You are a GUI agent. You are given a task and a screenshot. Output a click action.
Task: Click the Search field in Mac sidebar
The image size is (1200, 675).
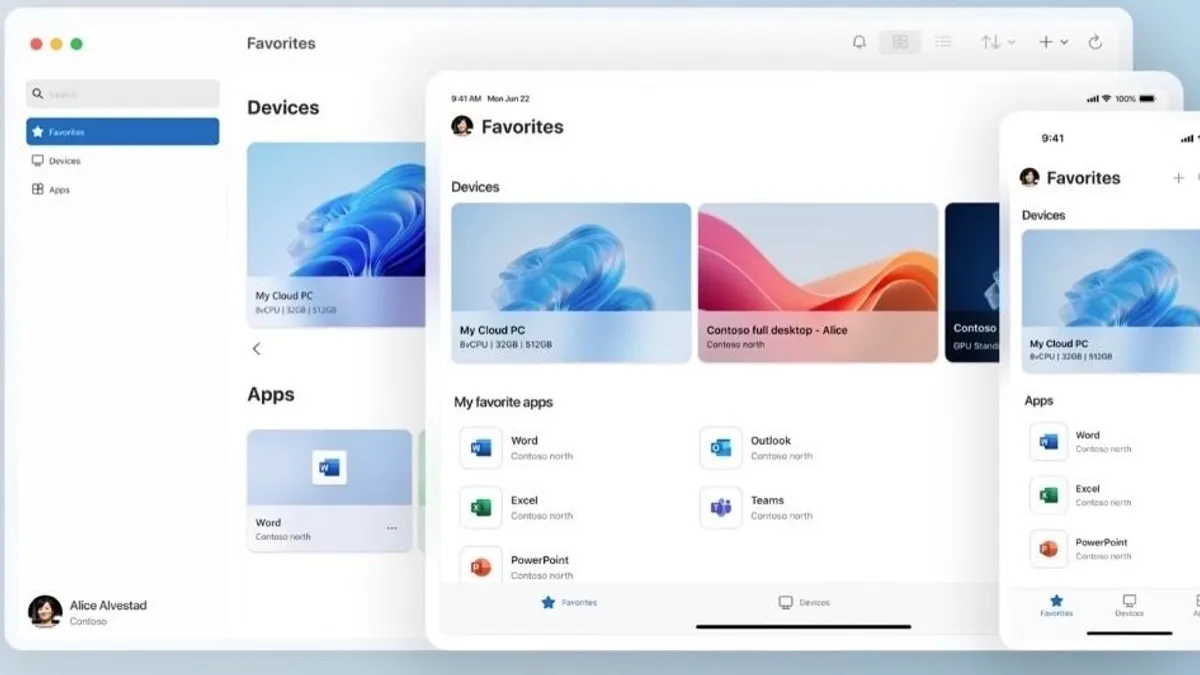click(x=123, y=93)
